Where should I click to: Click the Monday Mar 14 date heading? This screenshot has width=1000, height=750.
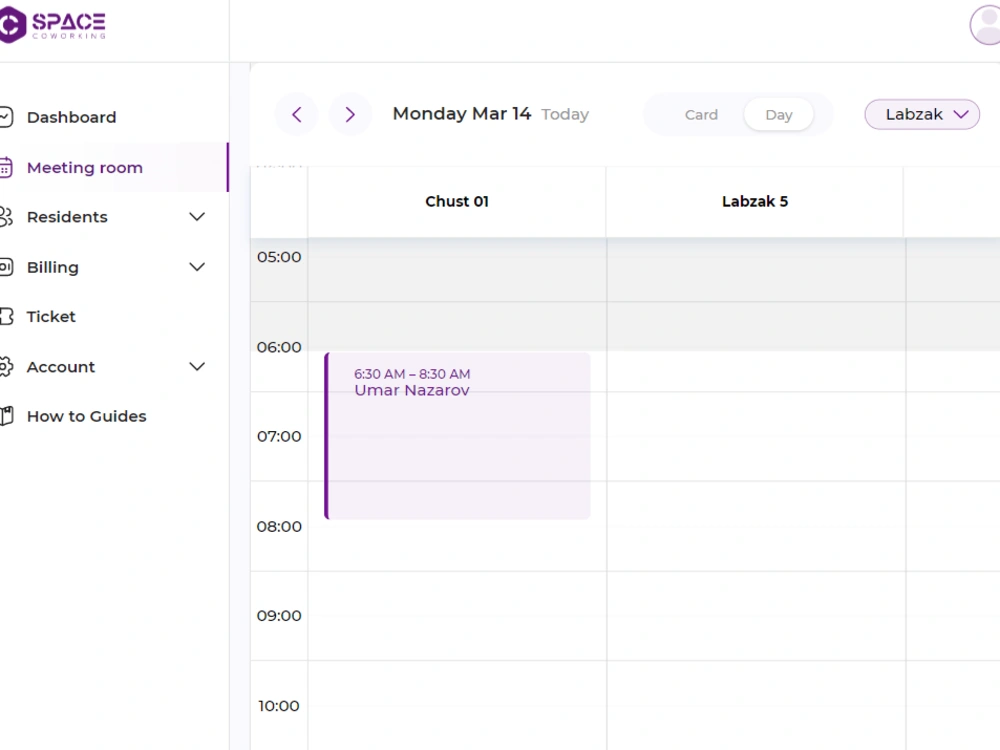click(x=462, y=114)
